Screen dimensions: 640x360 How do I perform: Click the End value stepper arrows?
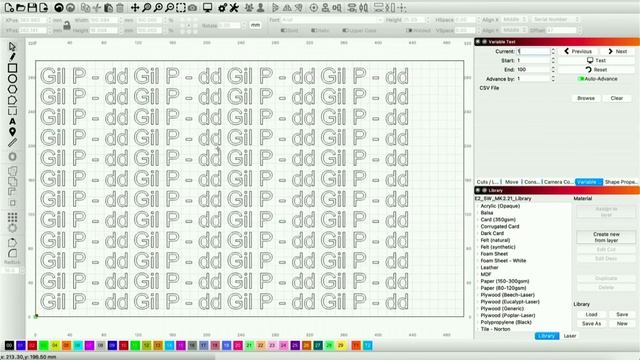coord(553,70)
